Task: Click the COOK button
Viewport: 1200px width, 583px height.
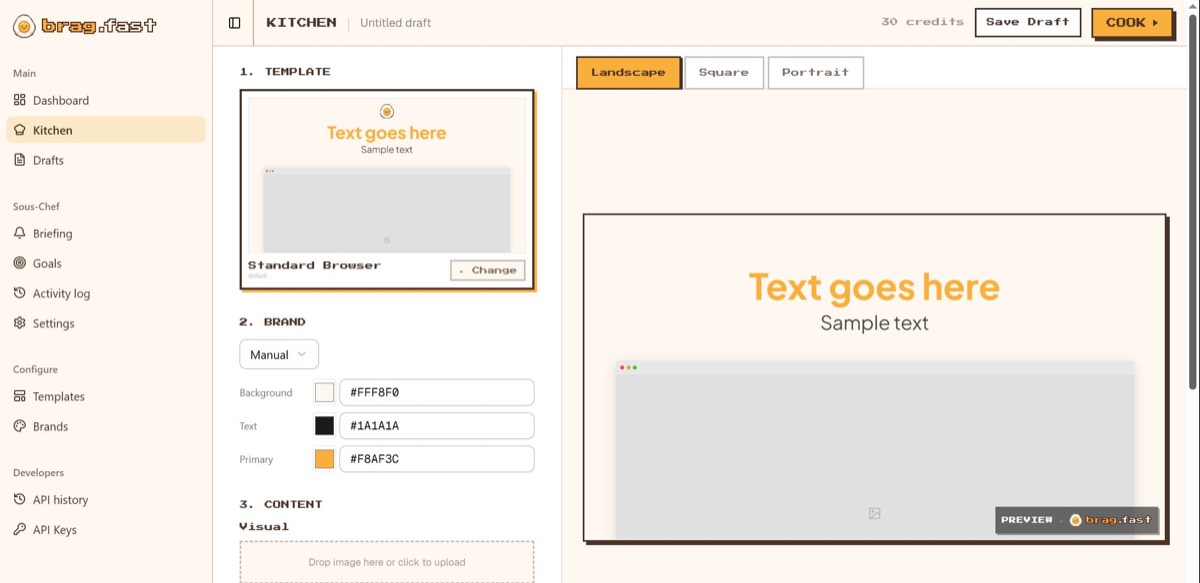Action: coord(1132,22)
